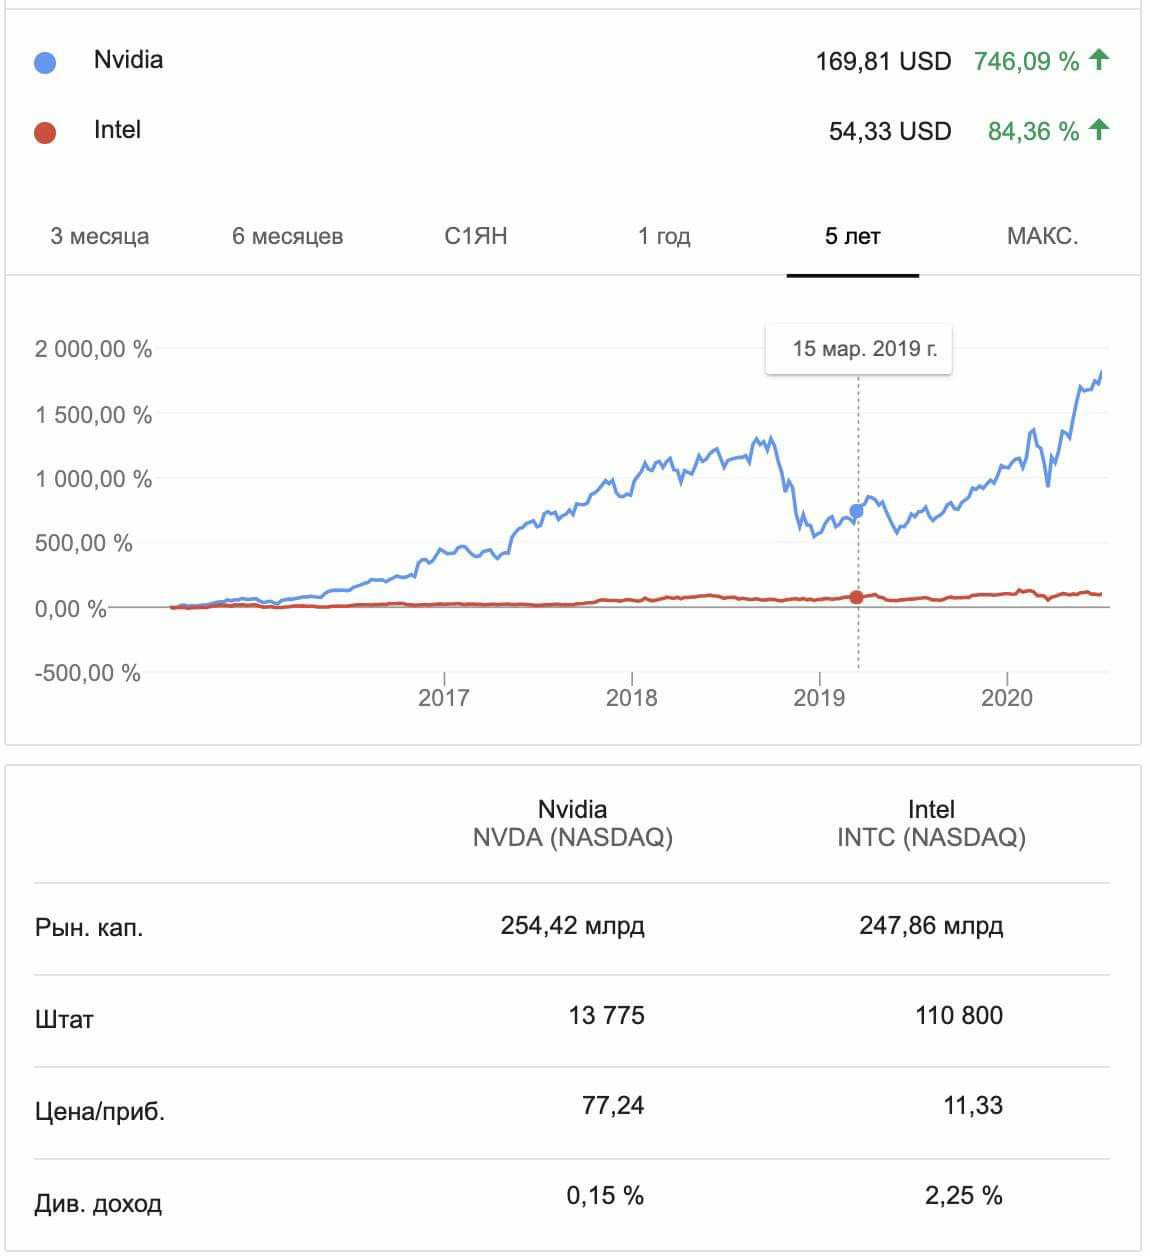Show the МАКС. full history tab
This screenshot has width=1150, height=1256.
tap(1042, 236)
